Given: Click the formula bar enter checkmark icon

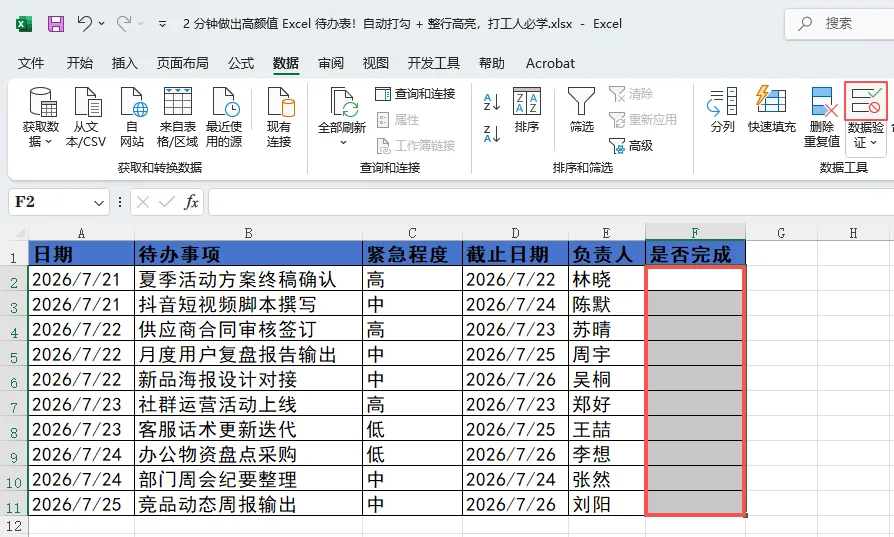Looking at the screenshot, I should click(166, 202).
